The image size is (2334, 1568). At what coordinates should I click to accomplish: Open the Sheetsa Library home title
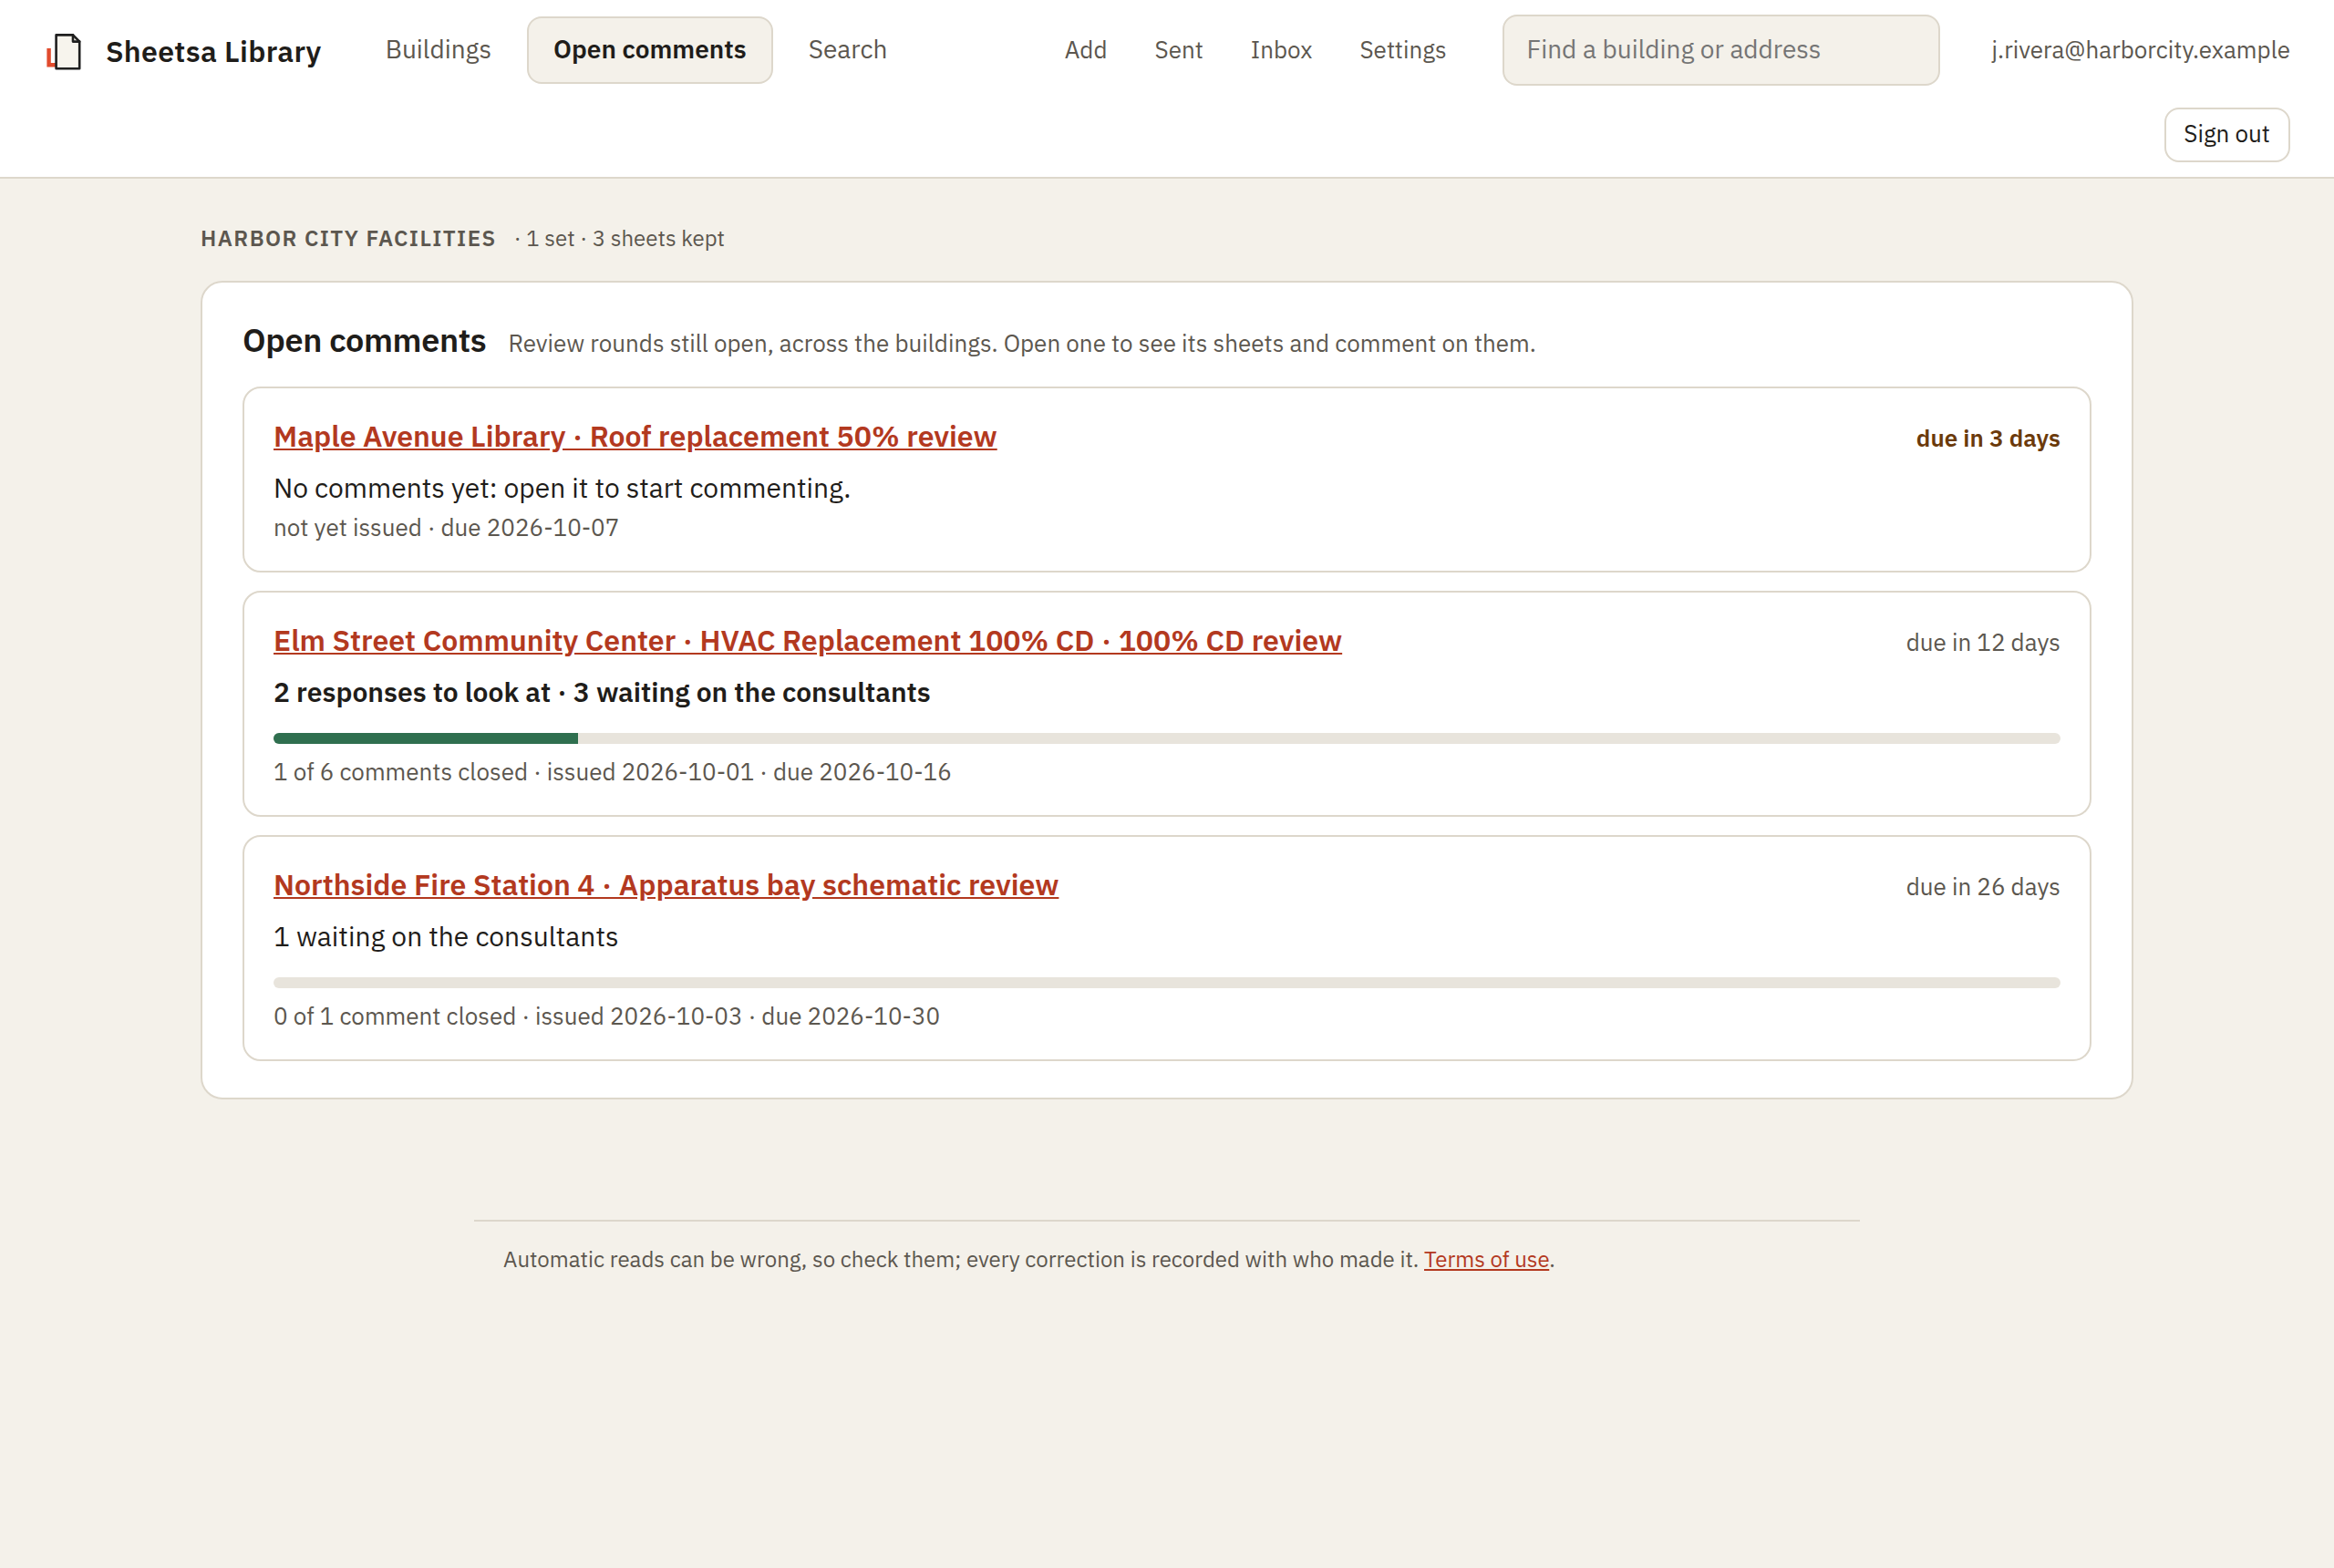point(213,51)
